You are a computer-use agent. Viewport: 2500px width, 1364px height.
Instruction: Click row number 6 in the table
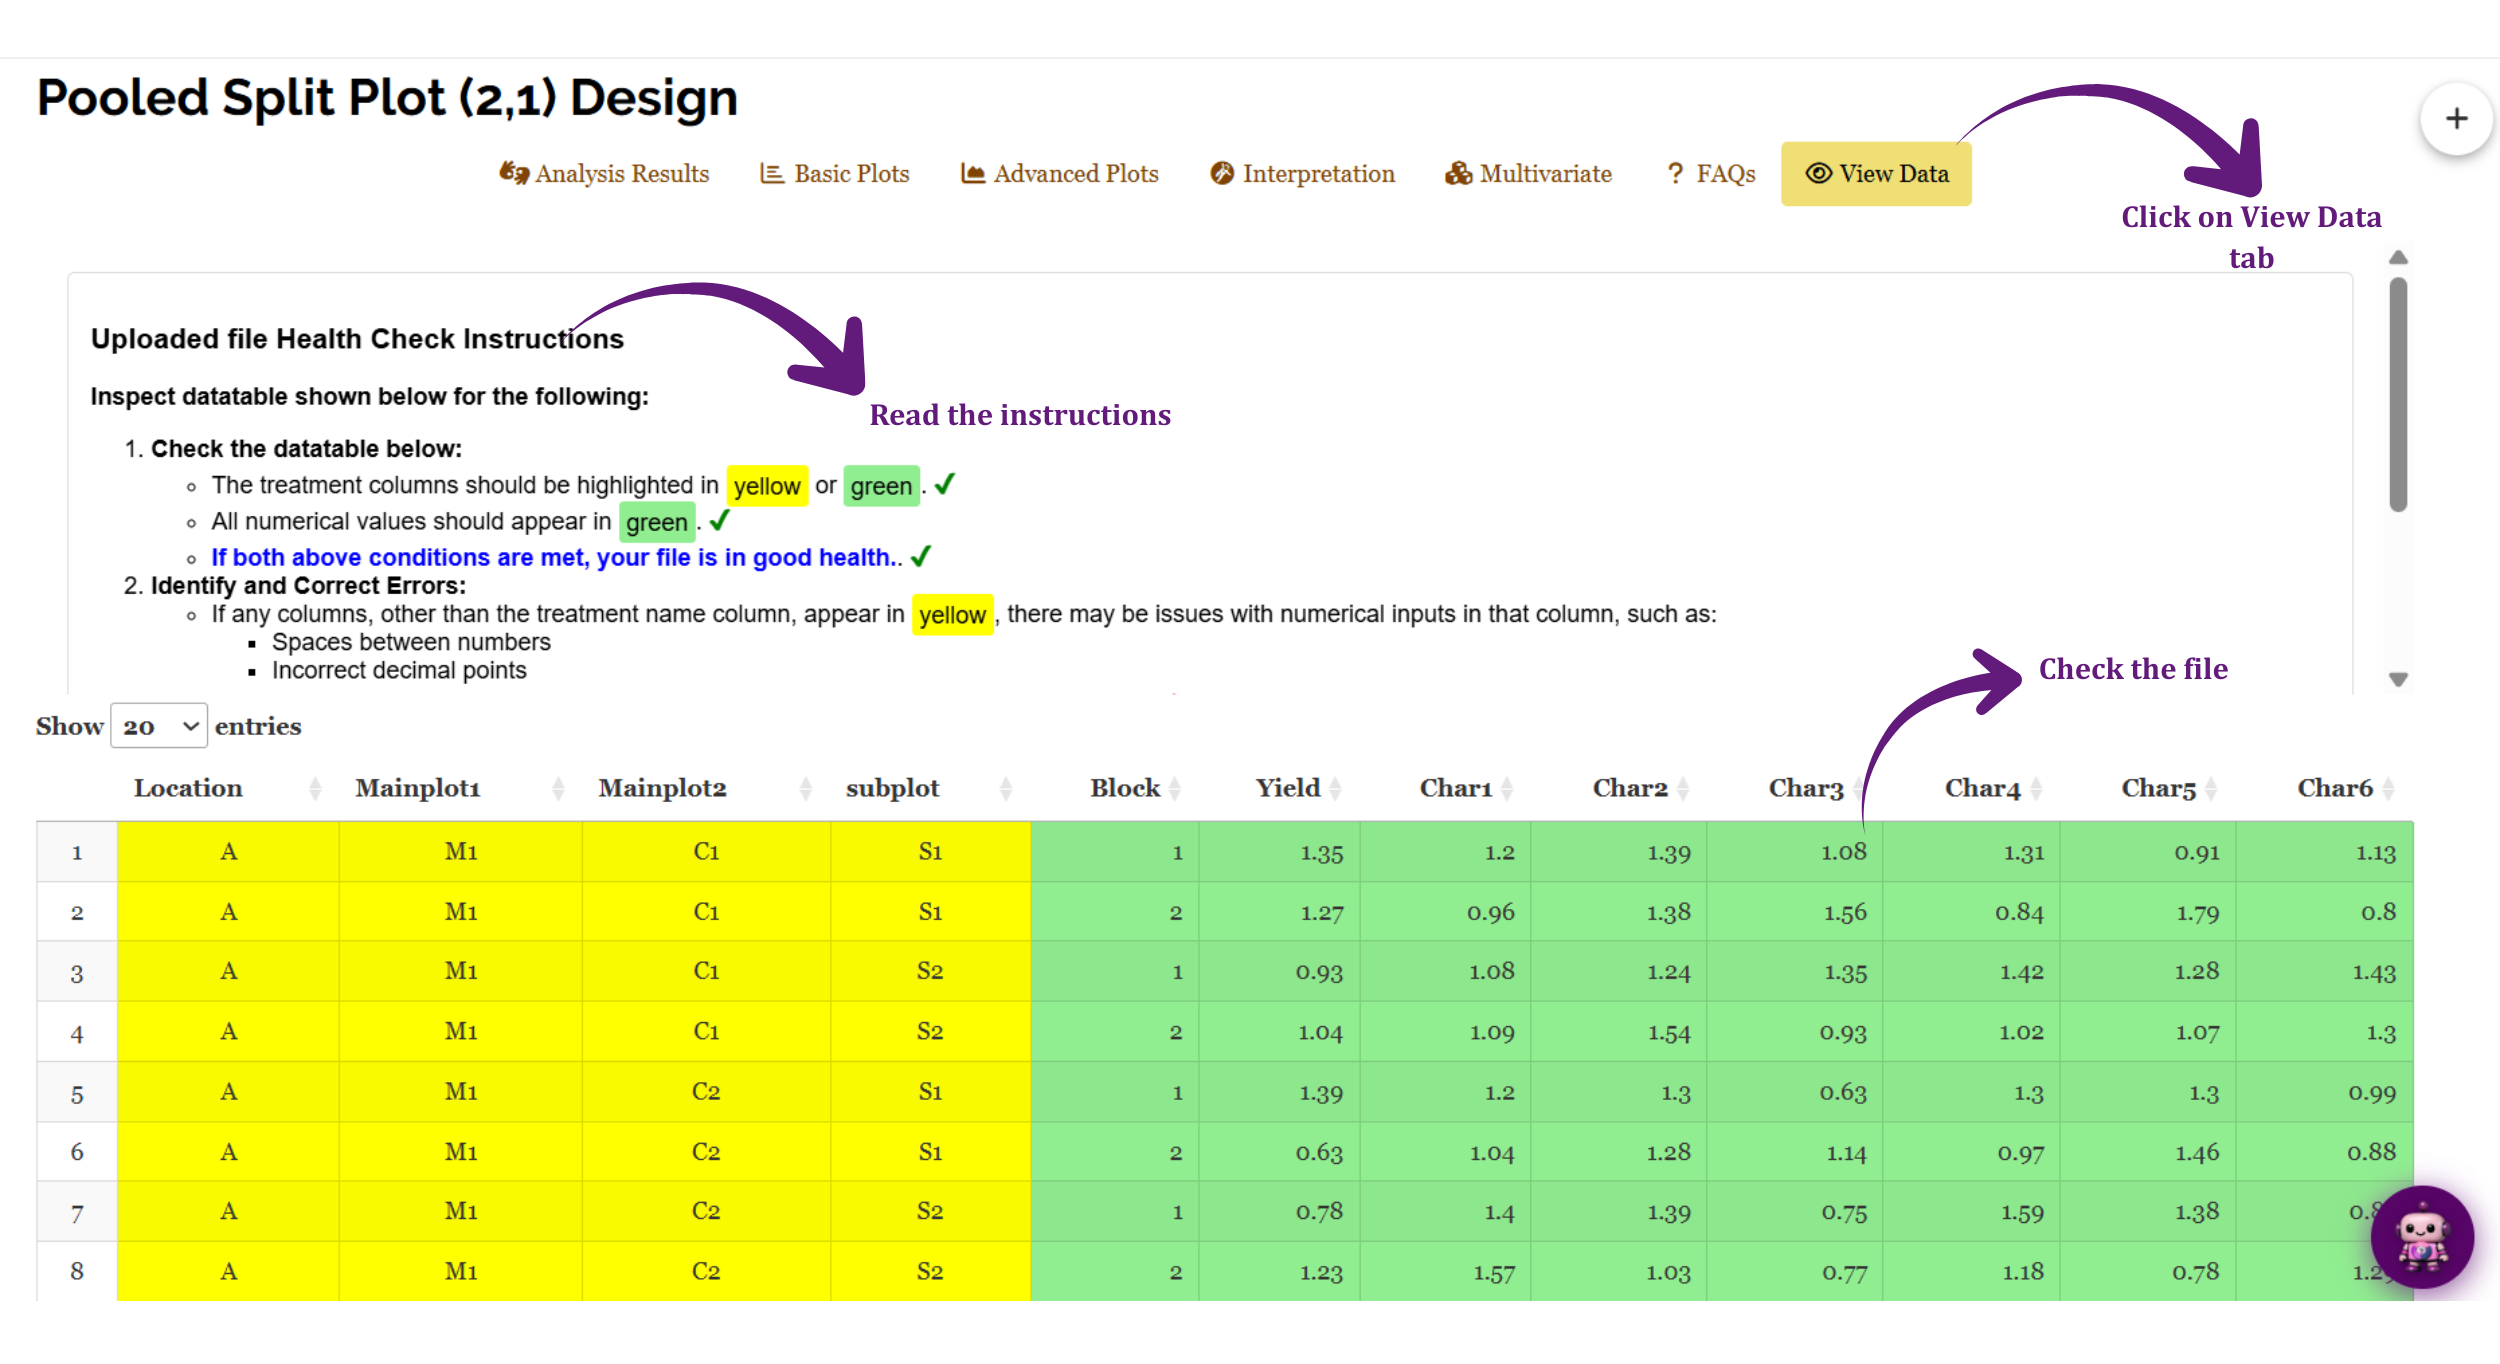77,1152
